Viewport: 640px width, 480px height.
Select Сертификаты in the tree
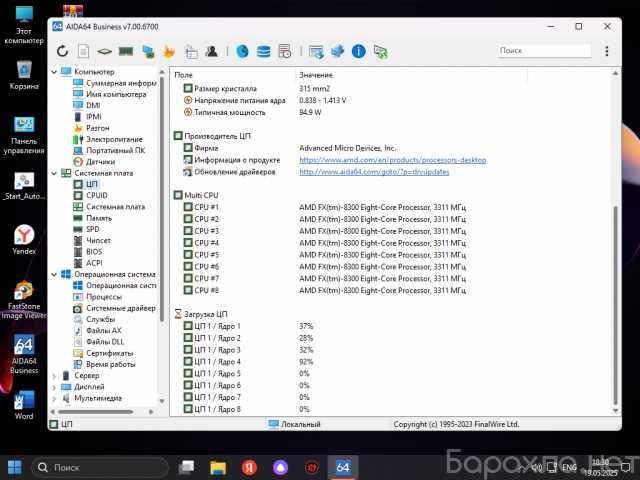103,353
